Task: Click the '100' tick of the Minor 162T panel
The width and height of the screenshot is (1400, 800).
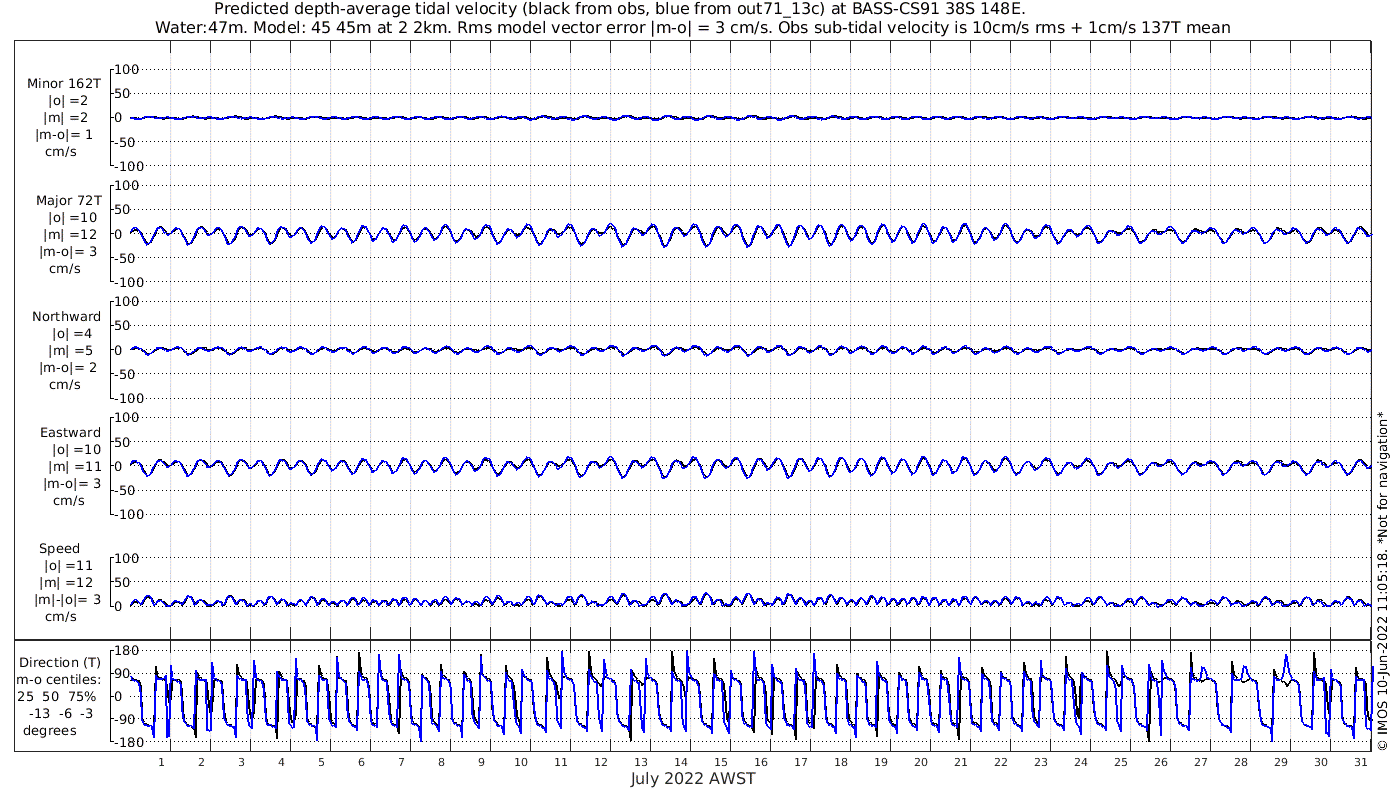Action: [x=127, y=69]
